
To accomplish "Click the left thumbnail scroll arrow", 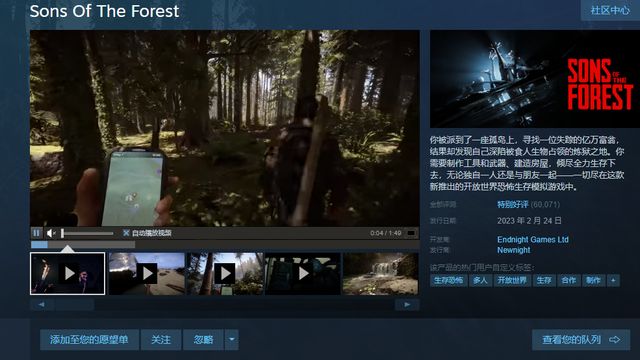I will pos(41,304).
